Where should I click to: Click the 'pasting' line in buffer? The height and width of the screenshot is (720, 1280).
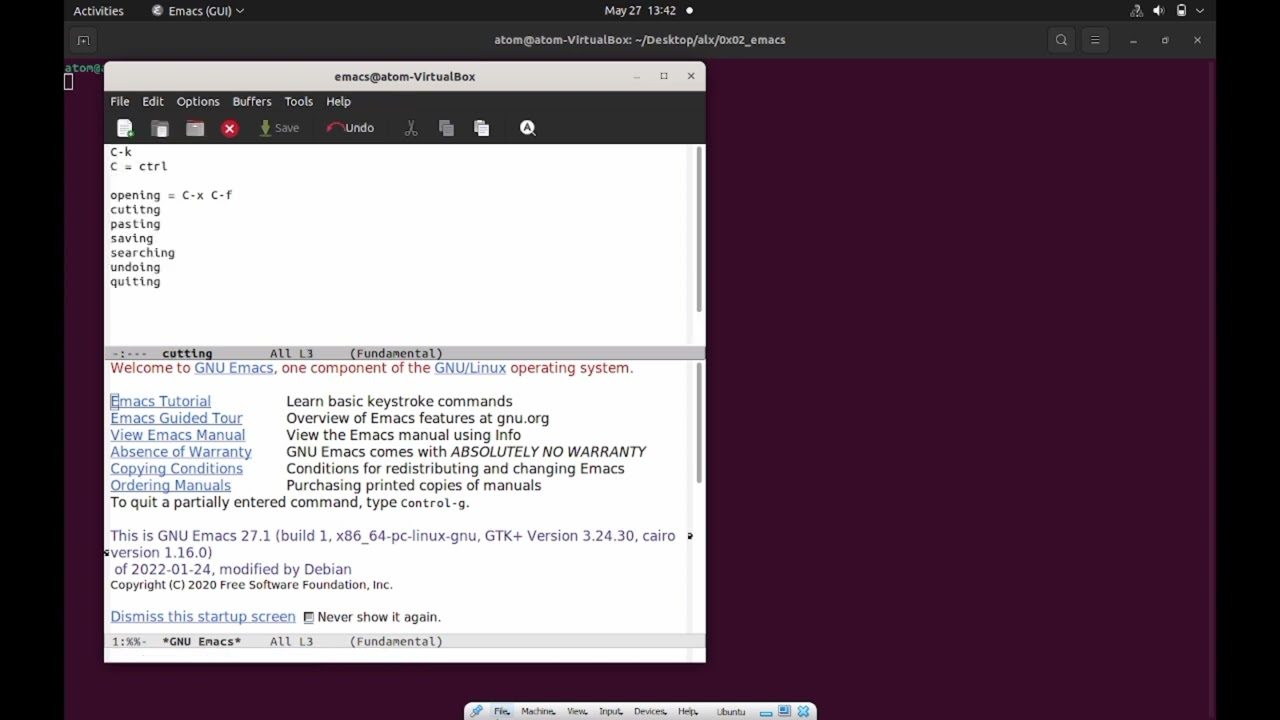[135, 224]
